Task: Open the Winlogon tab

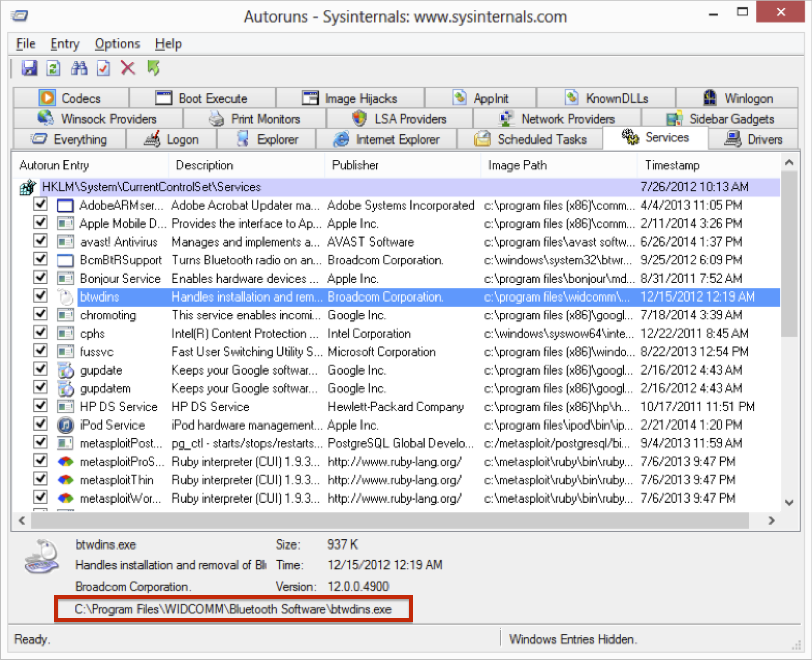Action: [x=737, y=98]
